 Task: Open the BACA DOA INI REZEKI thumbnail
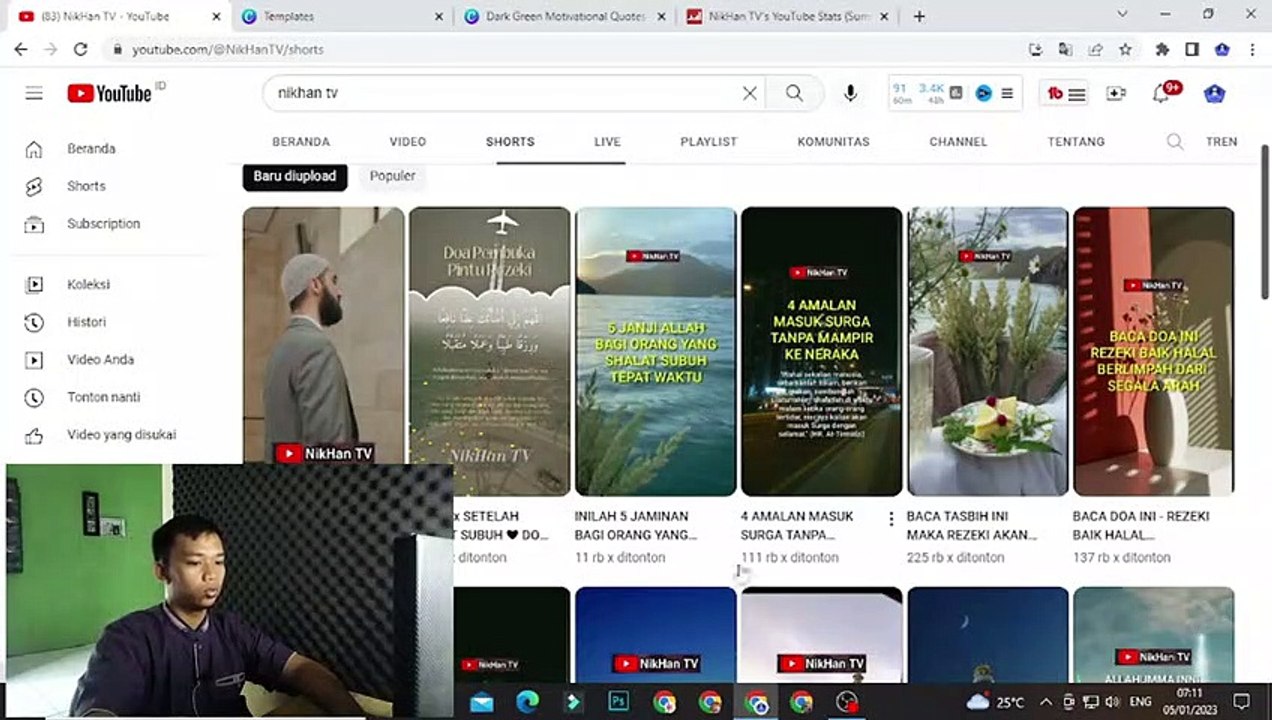[x=1154, y=351]
